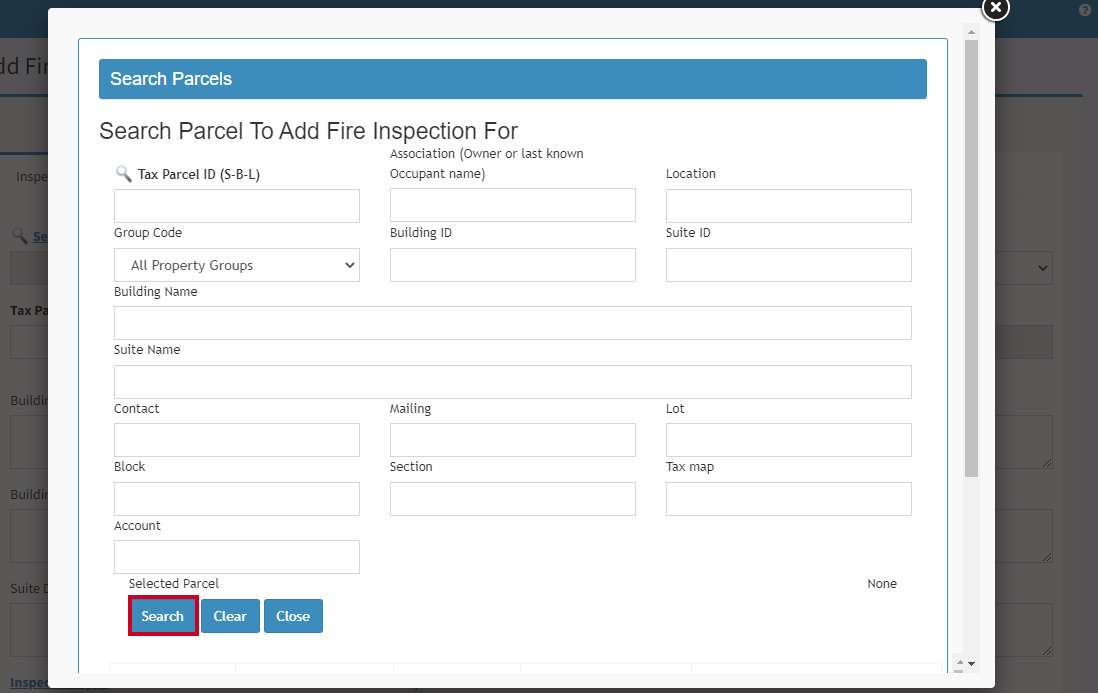Click the Search Parcels header bar
This screenshot has height=693, width=1098.
tap(513, 79)
